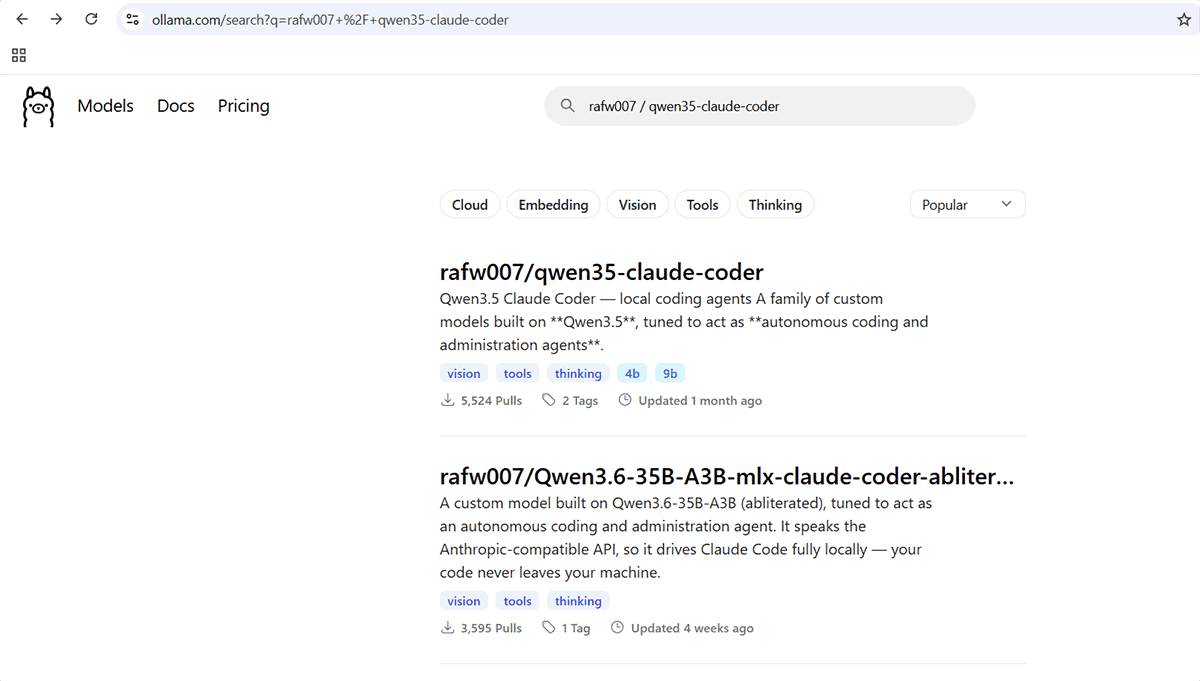This screenshot has height=681, width=1200.
Task: Click the tag icon beside 1 Tag
Action: pos(549,628)
